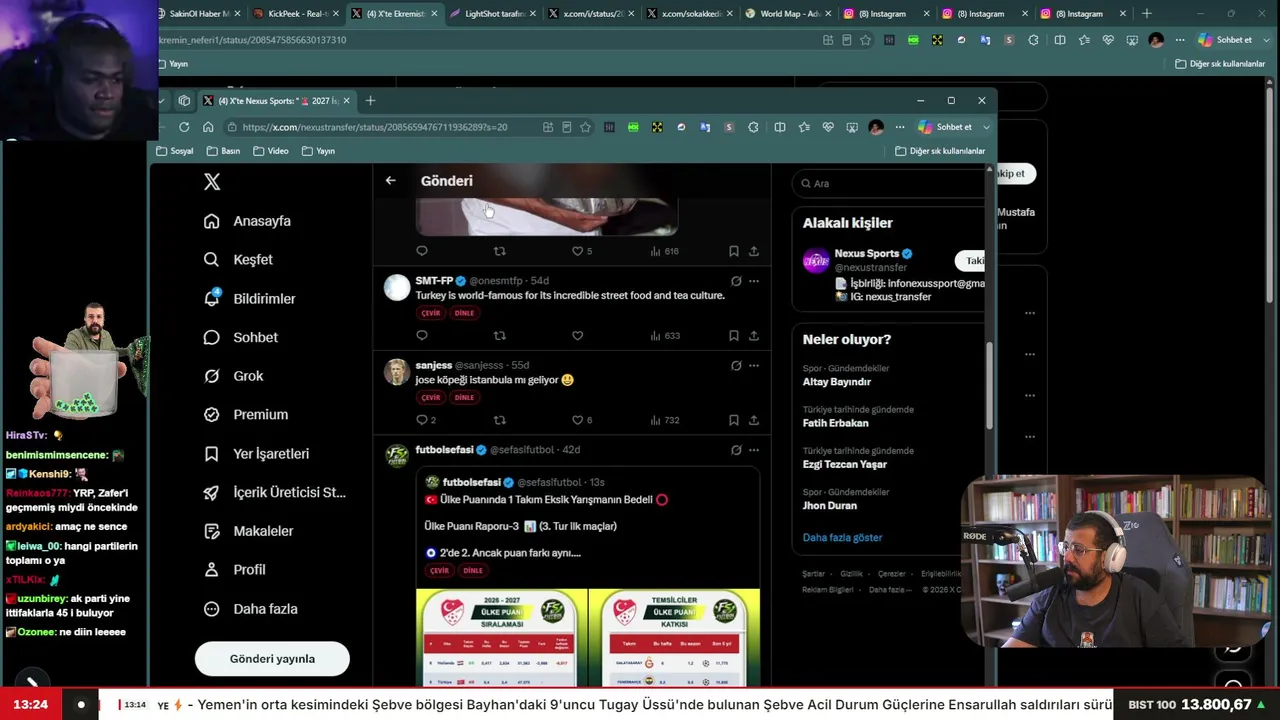
Task: Open the X logo home icon
Action: pos(212,182)
